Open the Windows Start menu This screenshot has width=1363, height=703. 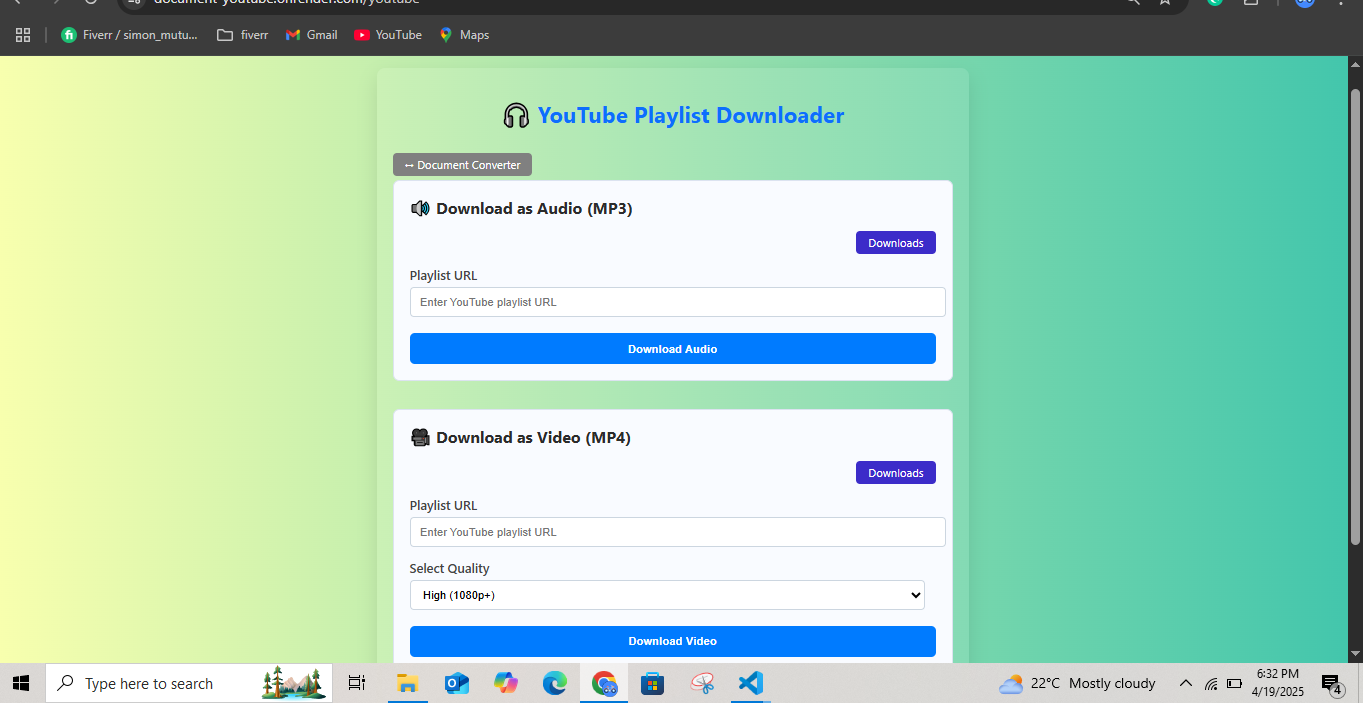click(x=21, y=684)
